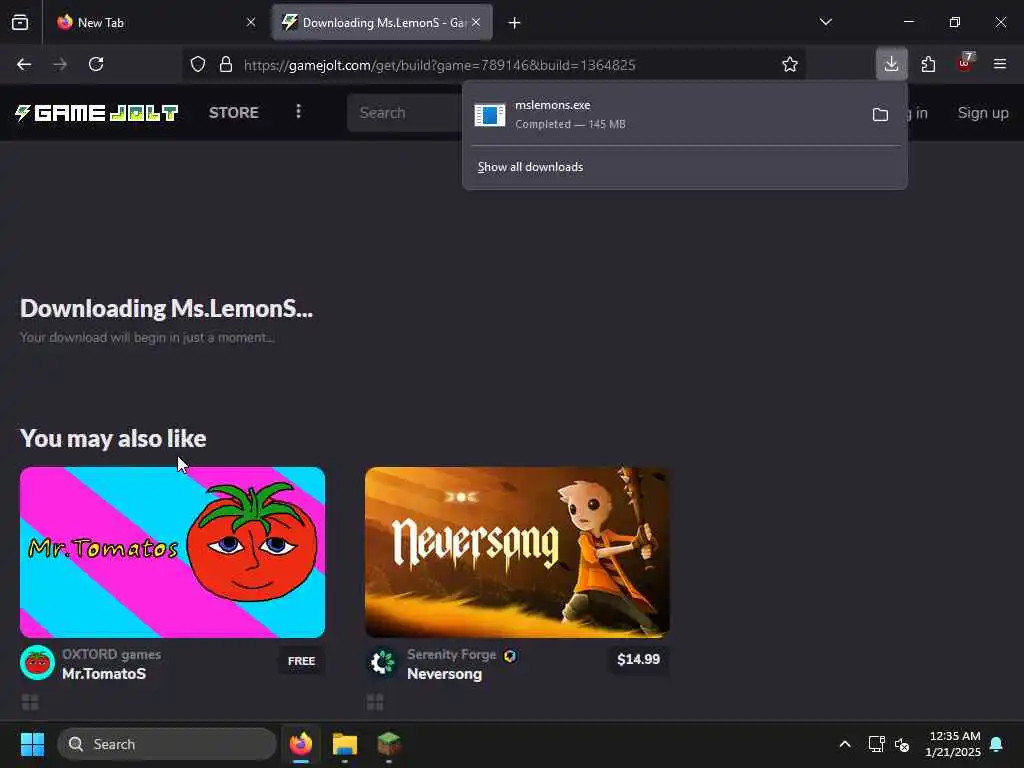Visit the Serenity Forge developer profile
Viewport: 1024px width, 768px height.
451,654
